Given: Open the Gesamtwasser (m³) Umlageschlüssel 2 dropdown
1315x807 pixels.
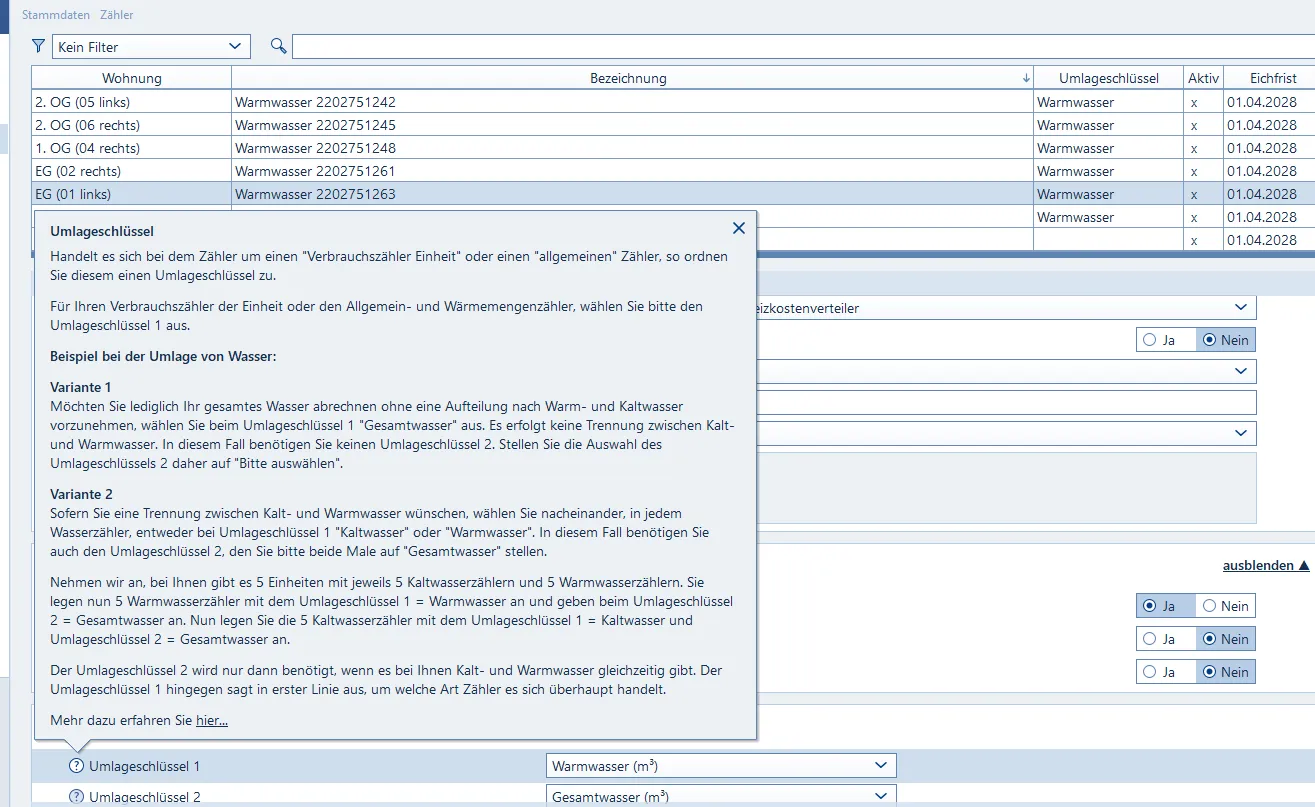Looking at the screenshot, I should [x=721, y=796].
